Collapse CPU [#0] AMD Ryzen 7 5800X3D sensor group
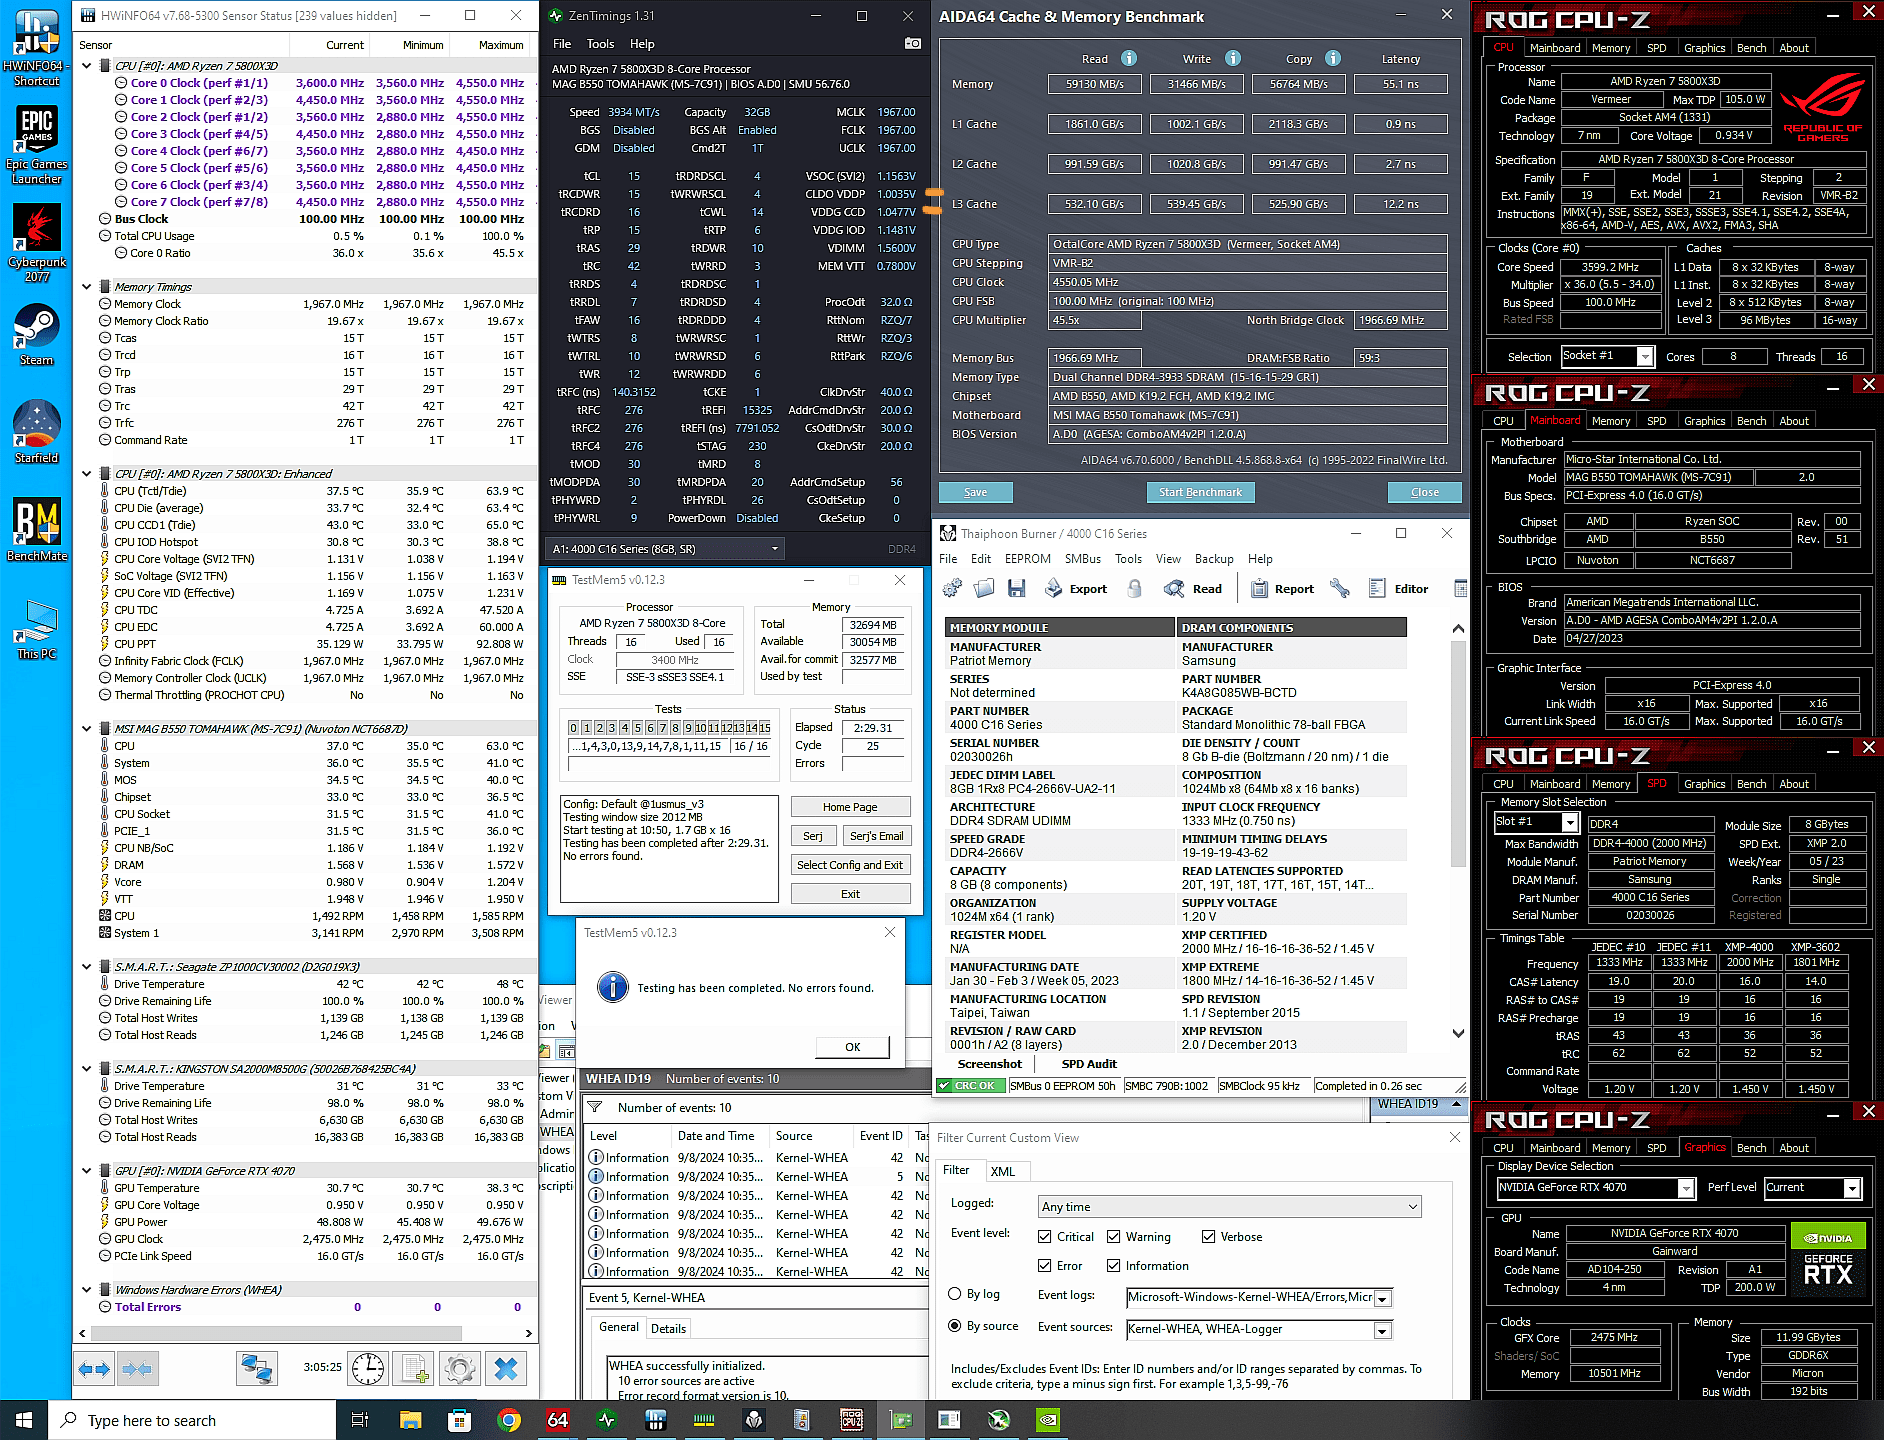This screenshot has height=1440, width=1884. [87, 66]
